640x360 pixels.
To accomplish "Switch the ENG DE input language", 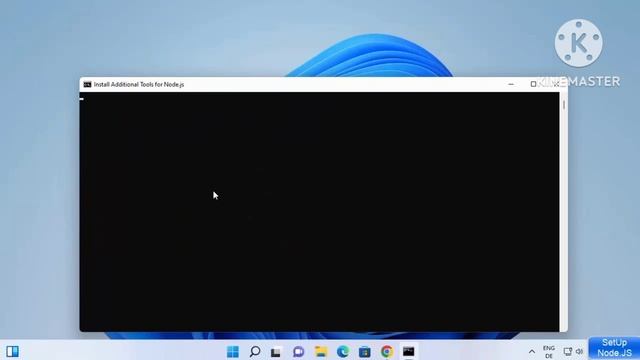I will pyautogui.click(x=549, y=352).
